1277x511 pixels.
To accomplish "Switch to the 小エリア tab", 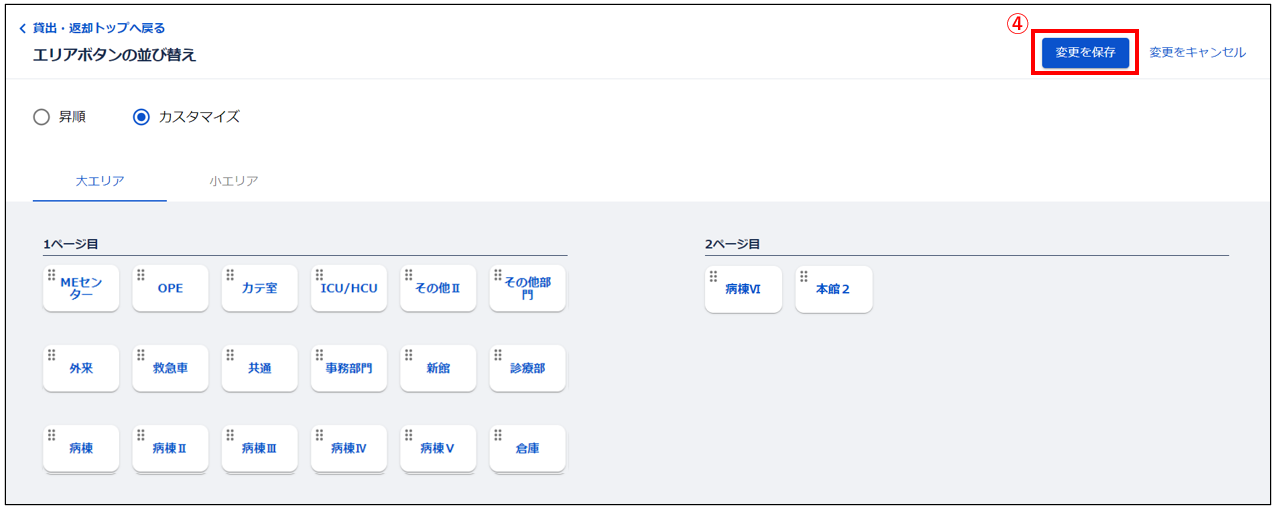I will tap(234, 181).
